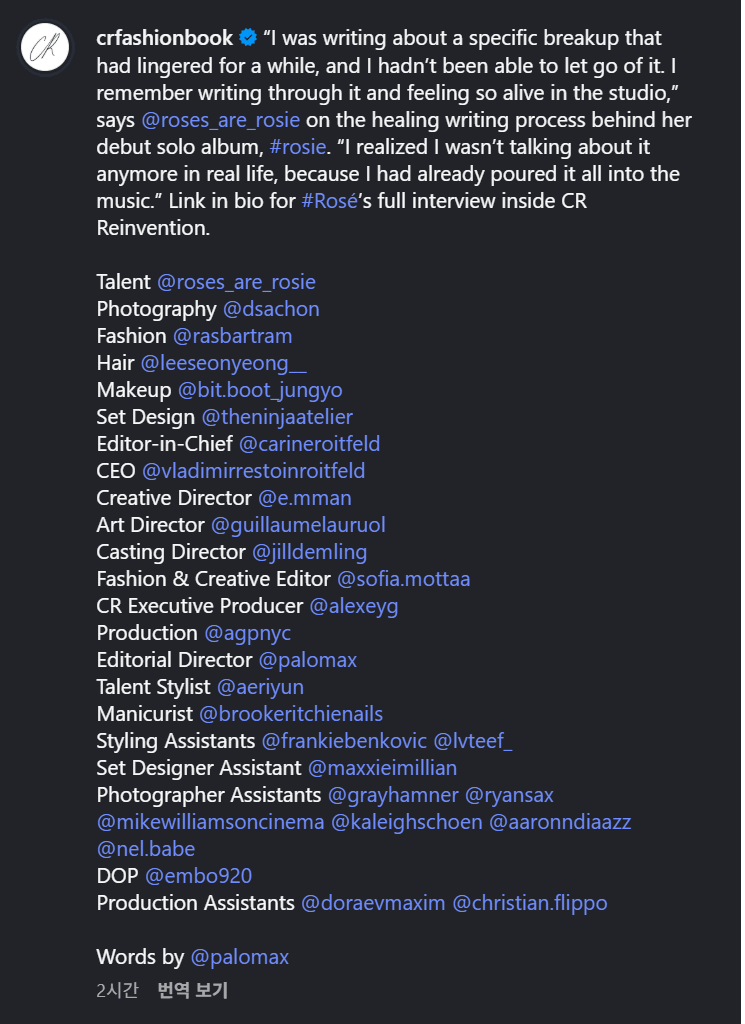Click the @vladimirrestoinroitfeld CEO mention
The image size is (745, 1024).
[254, 471]
